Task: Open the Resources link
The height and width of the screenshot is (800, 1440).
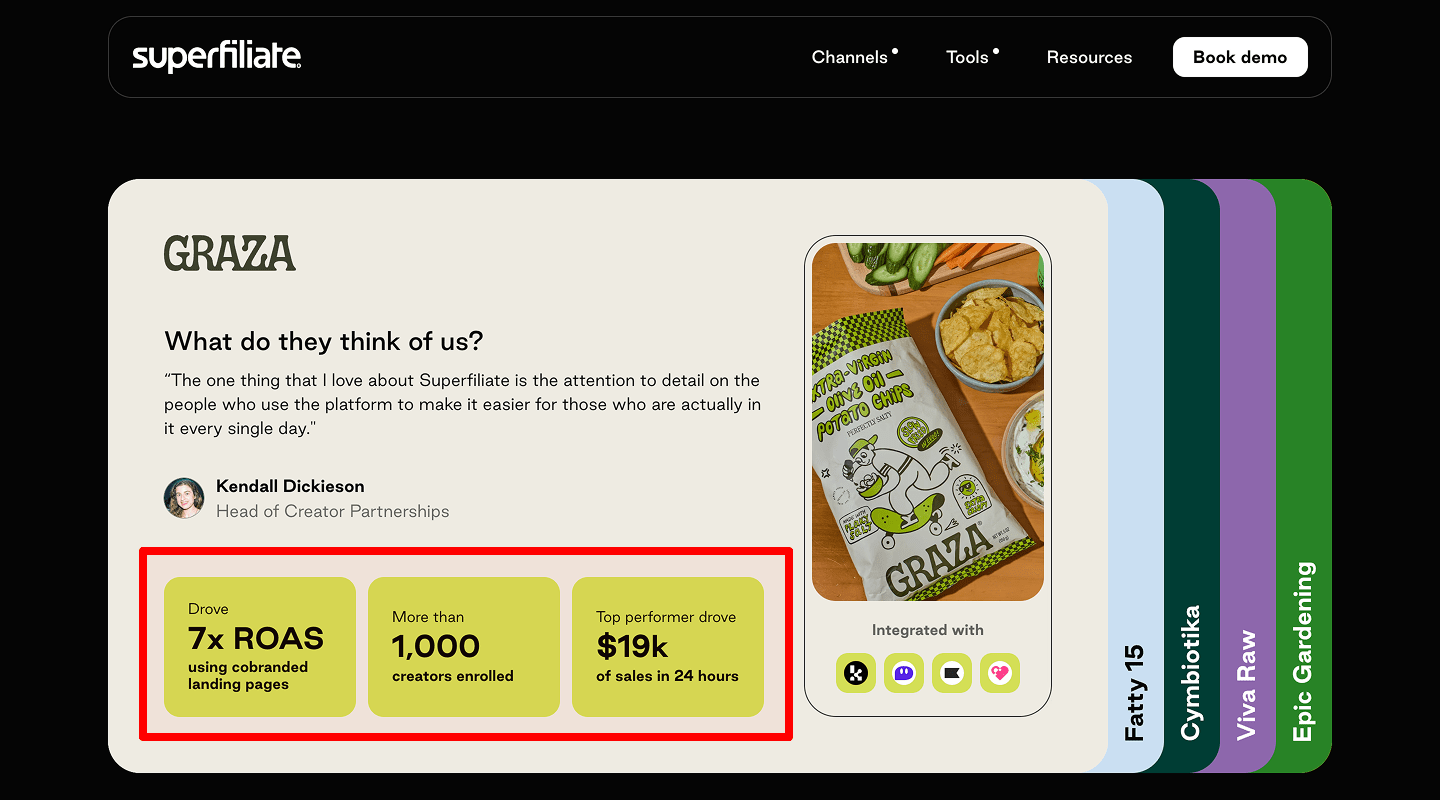Action: pyautogui.click(x=1089, y=57)
